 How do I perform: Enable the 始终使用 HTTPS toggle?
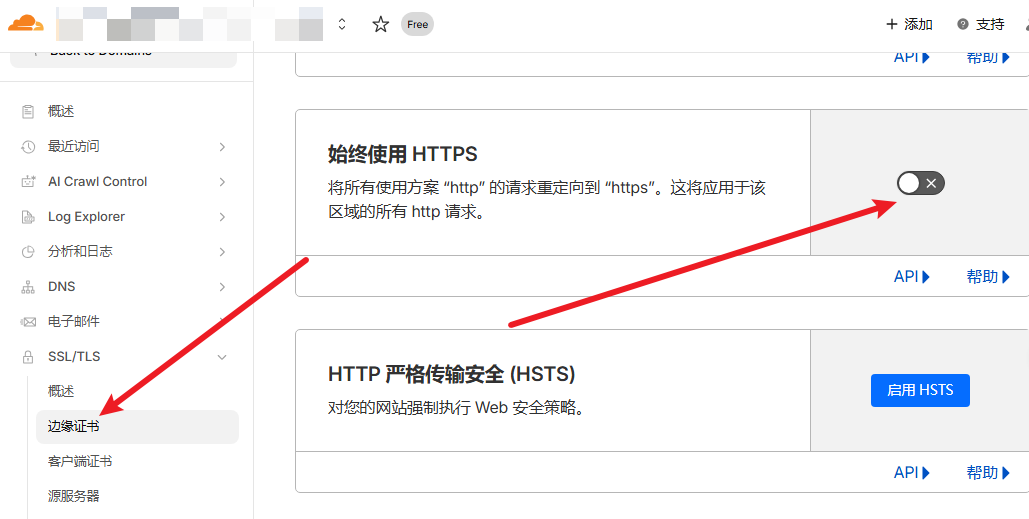tap(920, 183)
